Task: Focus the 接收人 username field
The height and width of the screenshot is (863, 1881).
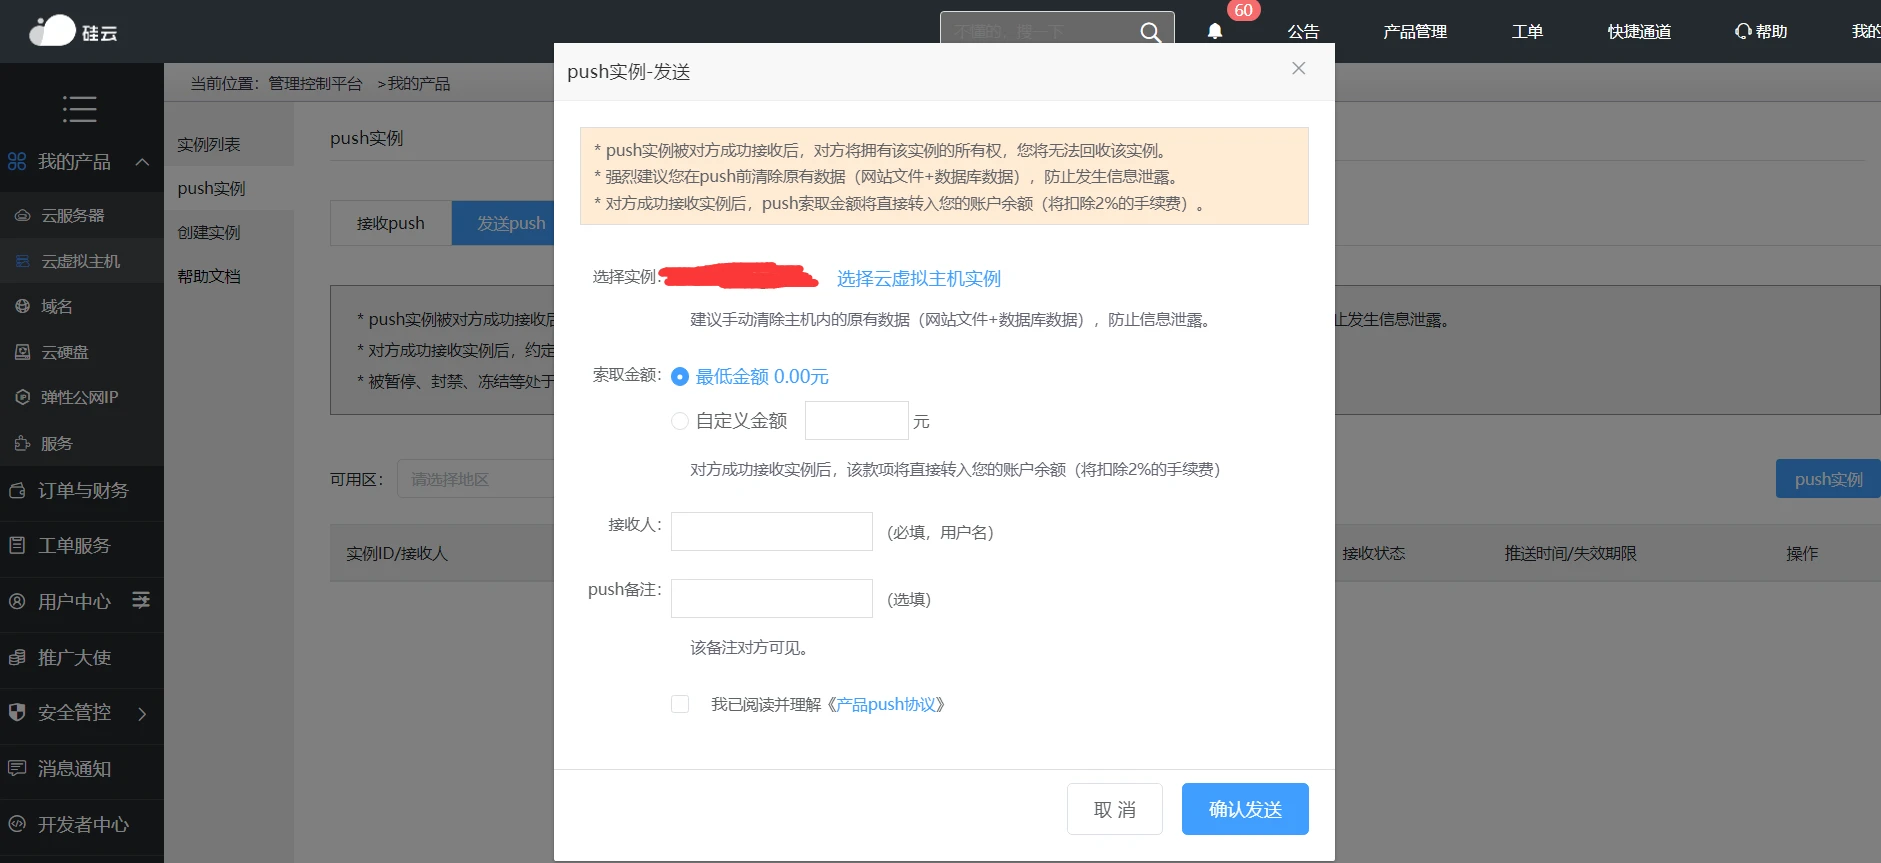Action: click(772, 531)
